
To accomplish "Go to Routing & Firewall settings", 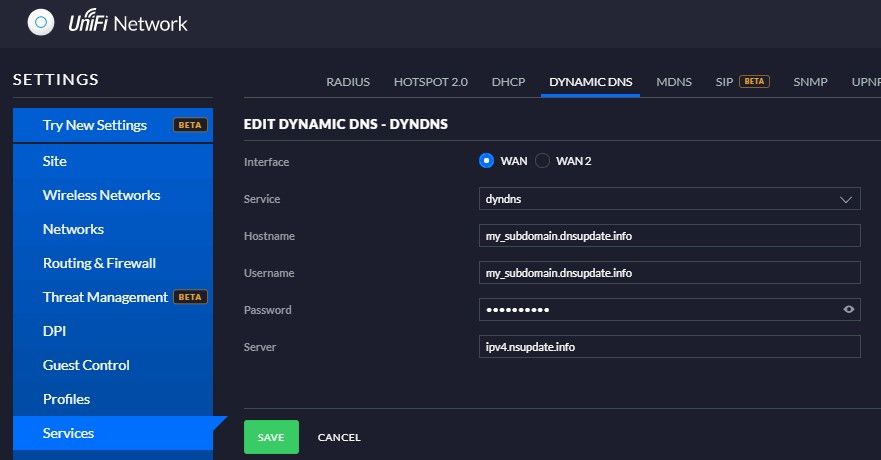I will (99, 263).
